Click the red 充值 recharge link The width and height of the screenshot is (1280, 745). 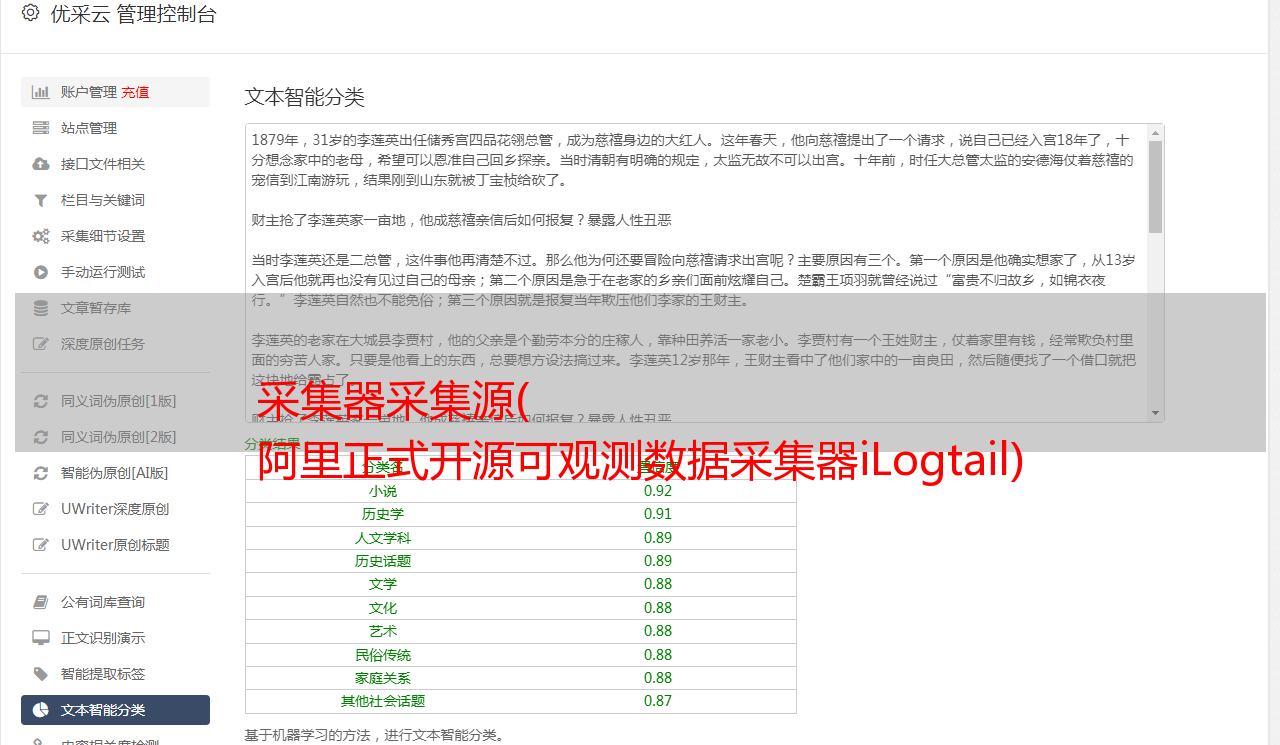135,92
